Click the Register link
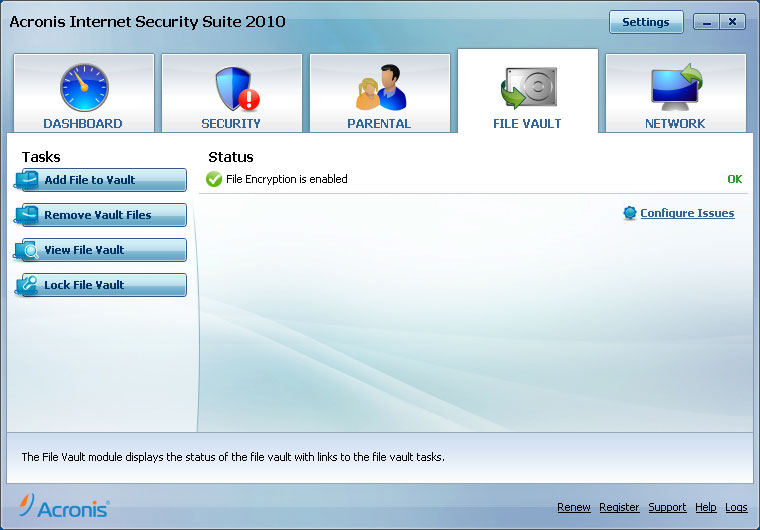Image resolution: width=760 pixels, height=530 pixels. pos(619,507)
